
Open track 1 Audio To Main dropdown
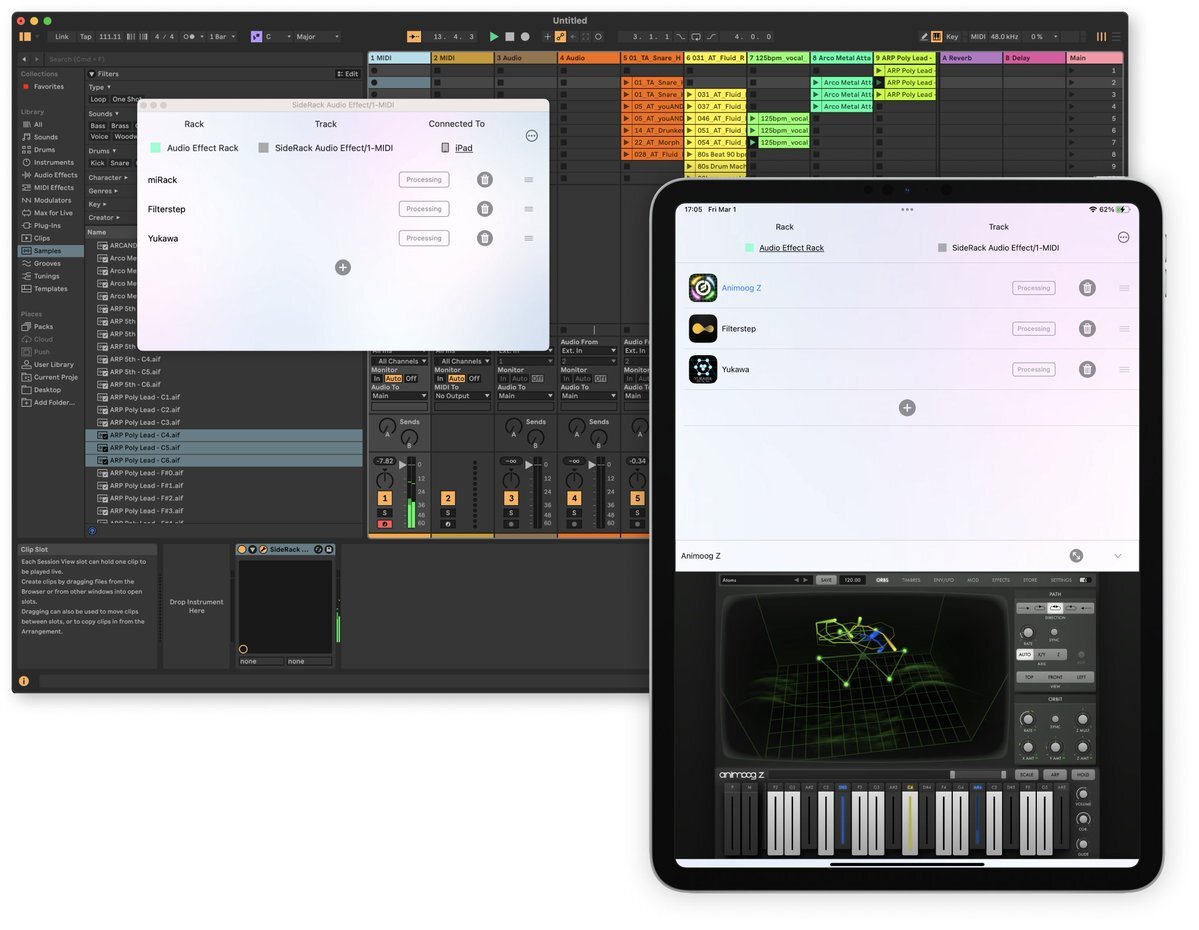[x=399, y=396]
